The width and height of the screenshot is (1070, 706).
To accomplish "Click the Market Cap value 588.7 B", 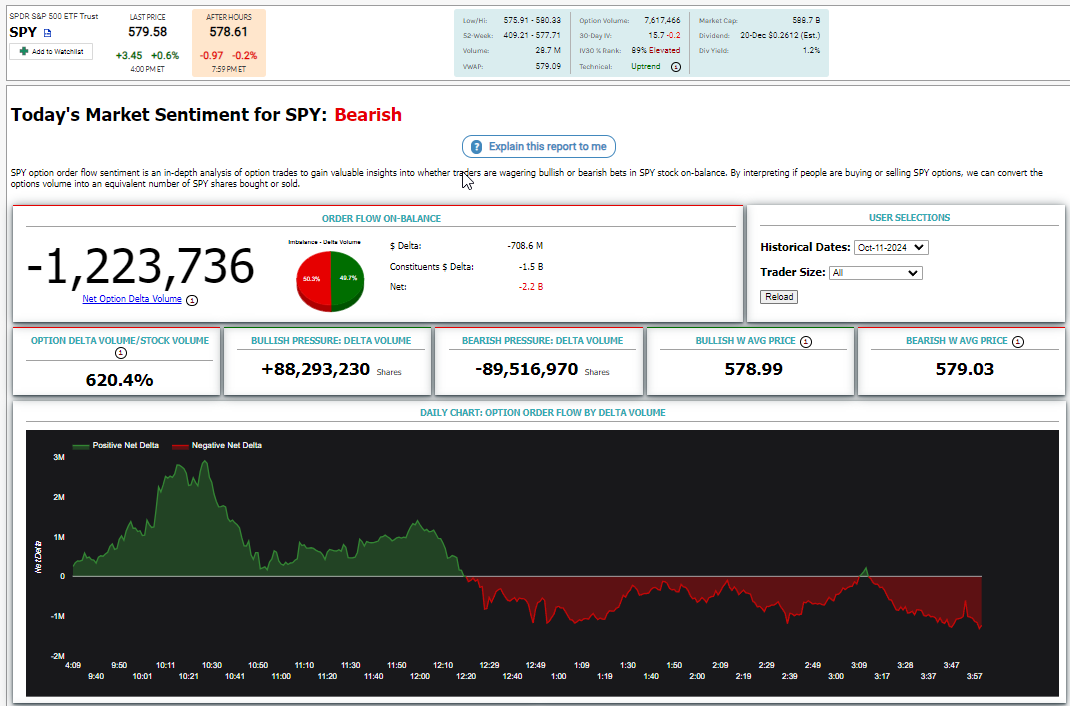I will coord(805,20).
